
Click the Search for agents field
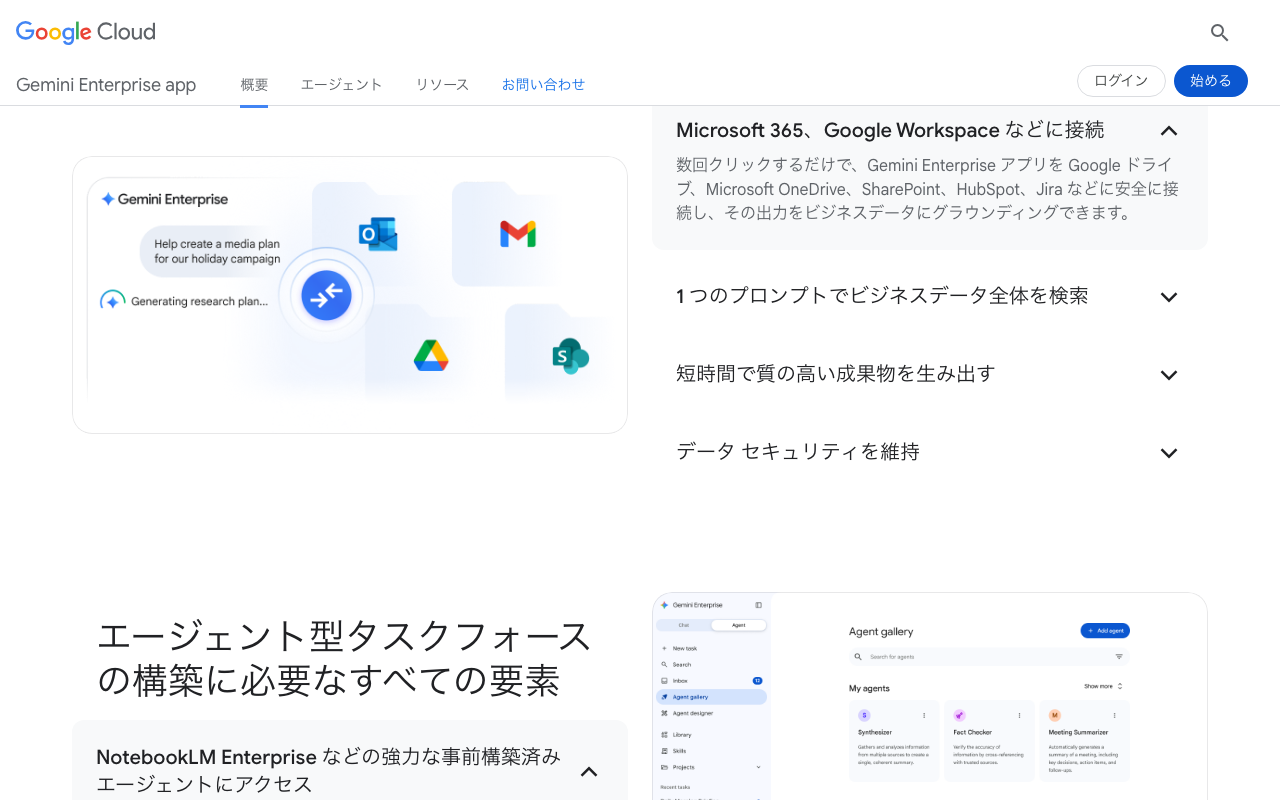coord(989,657)
